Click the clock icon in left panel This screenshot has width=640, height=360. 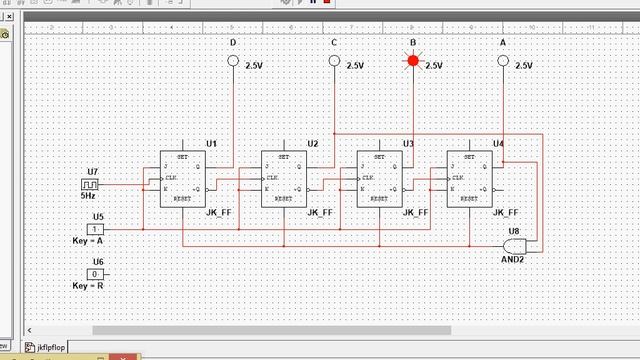pyautogui.click(x=5, y=34)
